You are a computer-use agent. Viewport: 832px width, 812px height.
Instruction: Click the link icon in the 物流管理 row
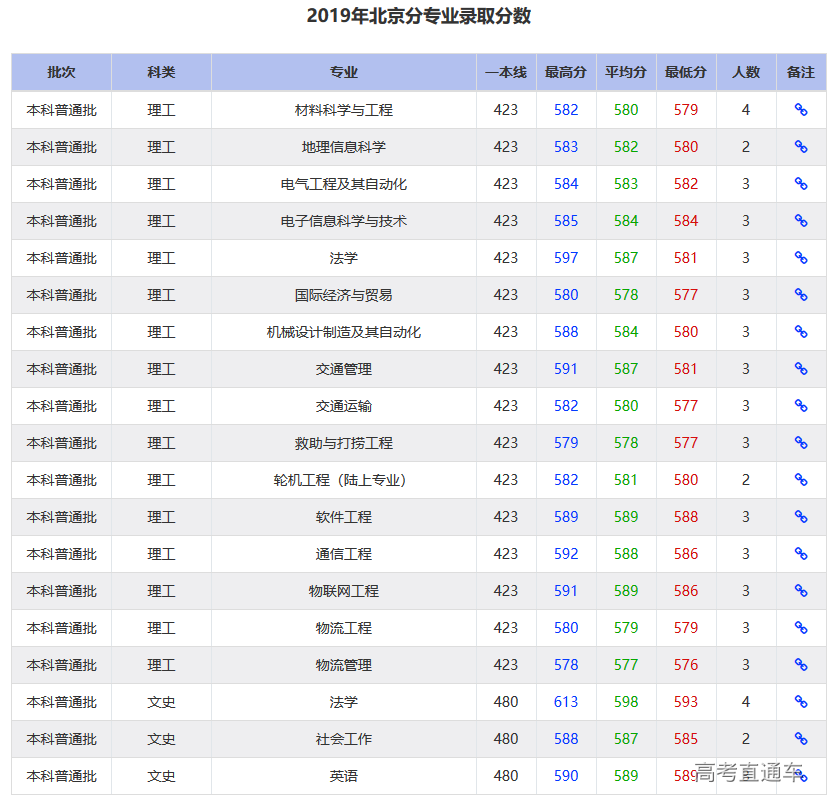pyautogui.click(x=801, y=665)
